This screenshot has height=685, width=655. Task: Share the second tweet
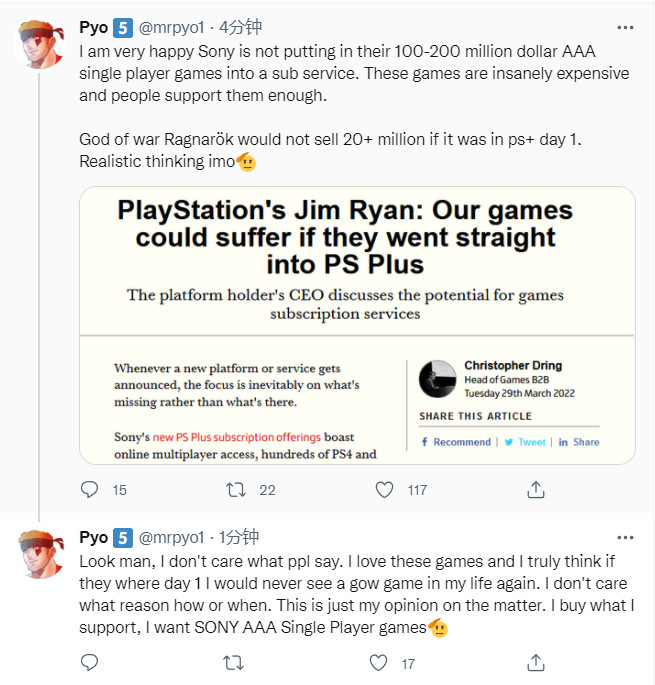tap(536, 662)
